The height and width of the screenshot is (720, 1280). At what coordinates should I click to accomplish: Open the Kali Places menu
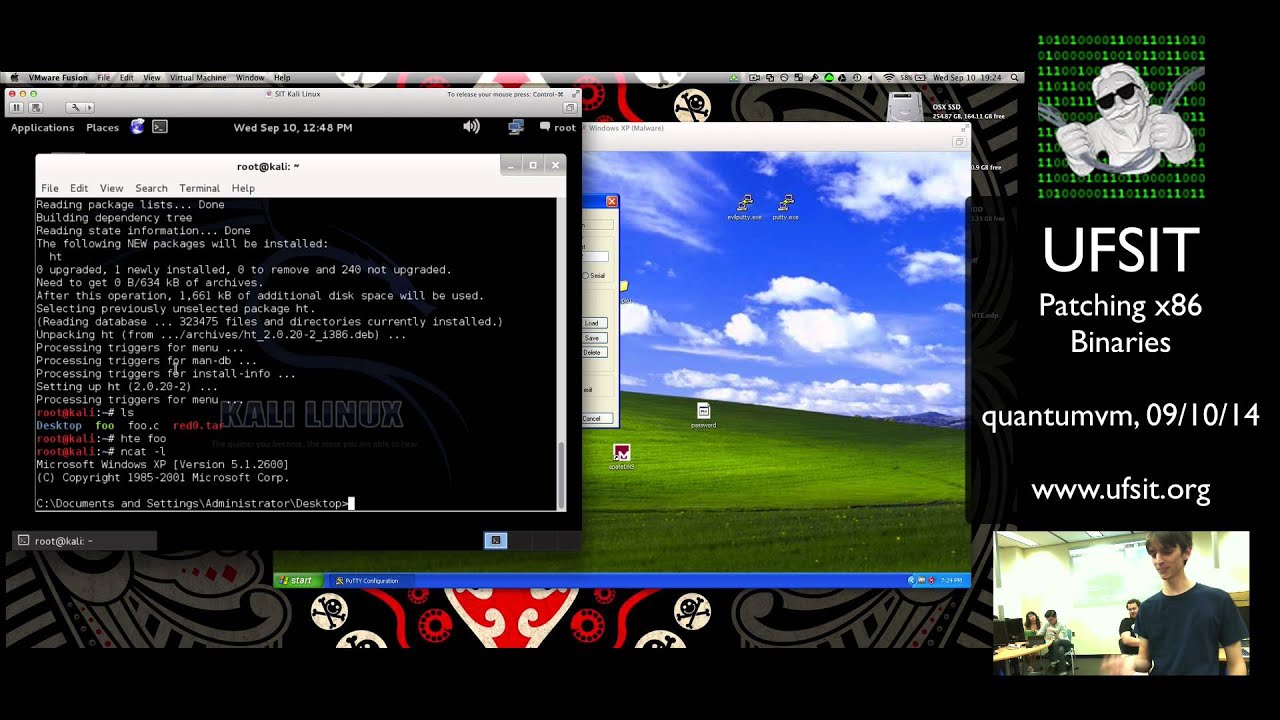(x=102, y=128)
